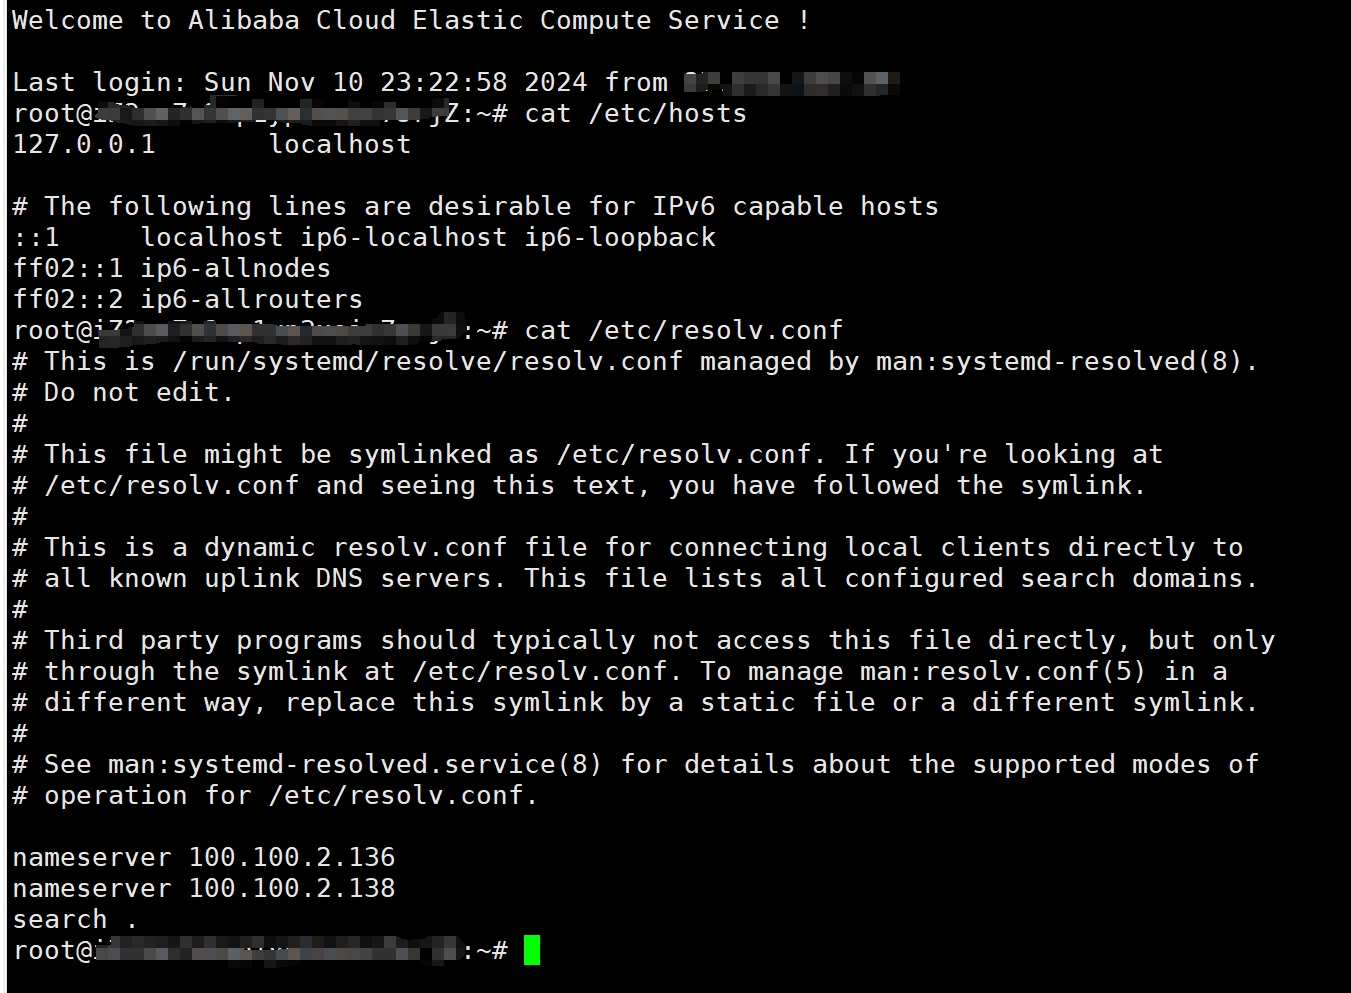The image size is (1351, 993).
Task: Click the '/run/systemd/resolve/resolv.conf' path text
Action: [x=428, y=361]
